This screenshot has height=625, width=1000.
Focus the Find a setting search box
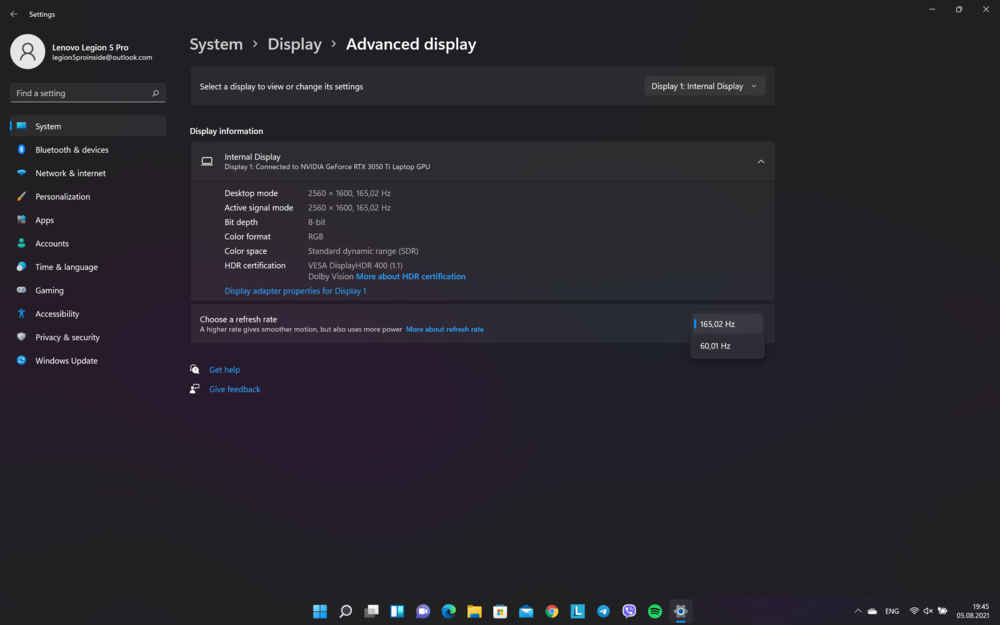click(88, 93)
